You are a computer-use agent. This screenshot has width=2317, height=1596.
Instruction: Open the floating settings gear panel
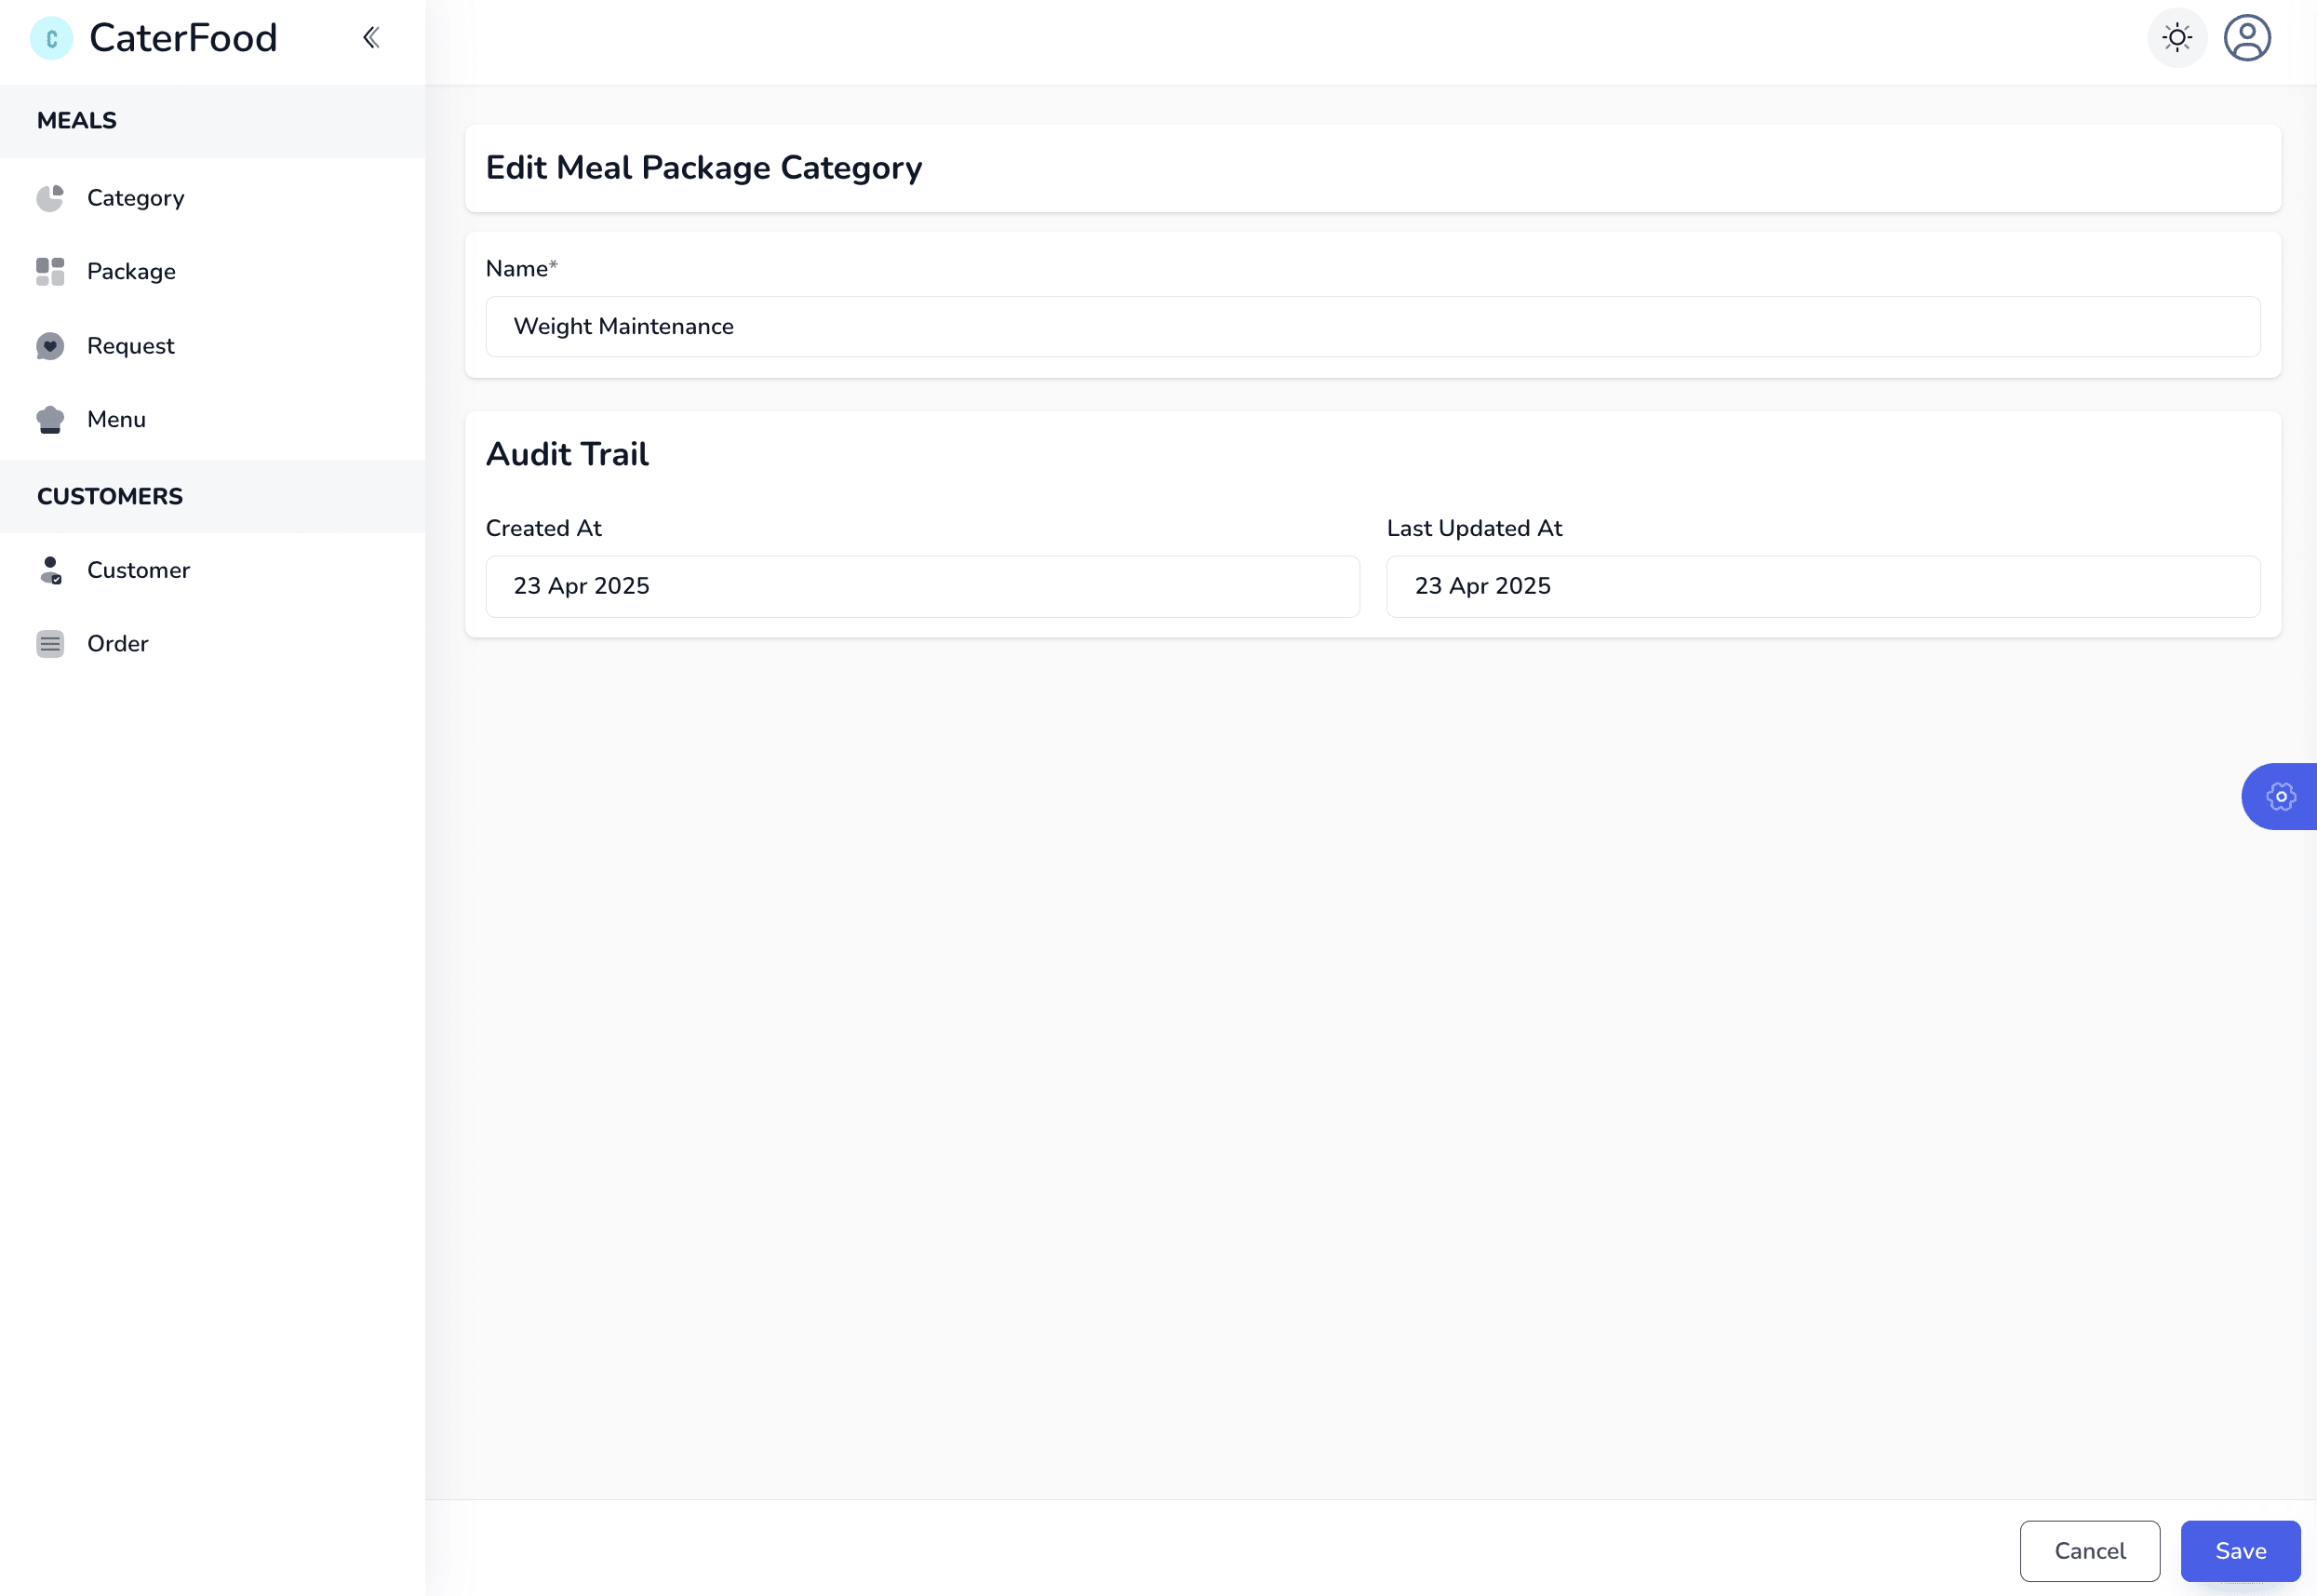pos(2280,797)
